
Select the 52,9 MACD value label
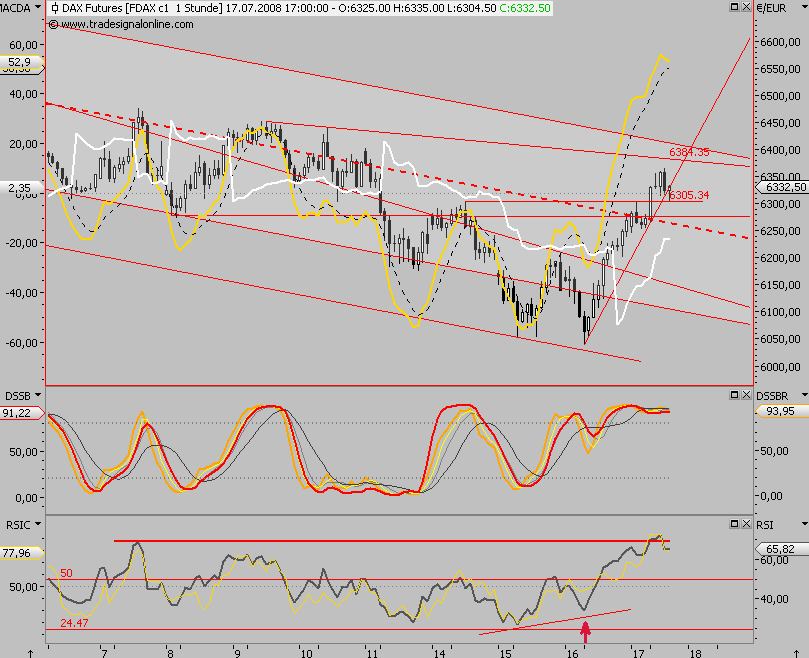click(21, 62)
